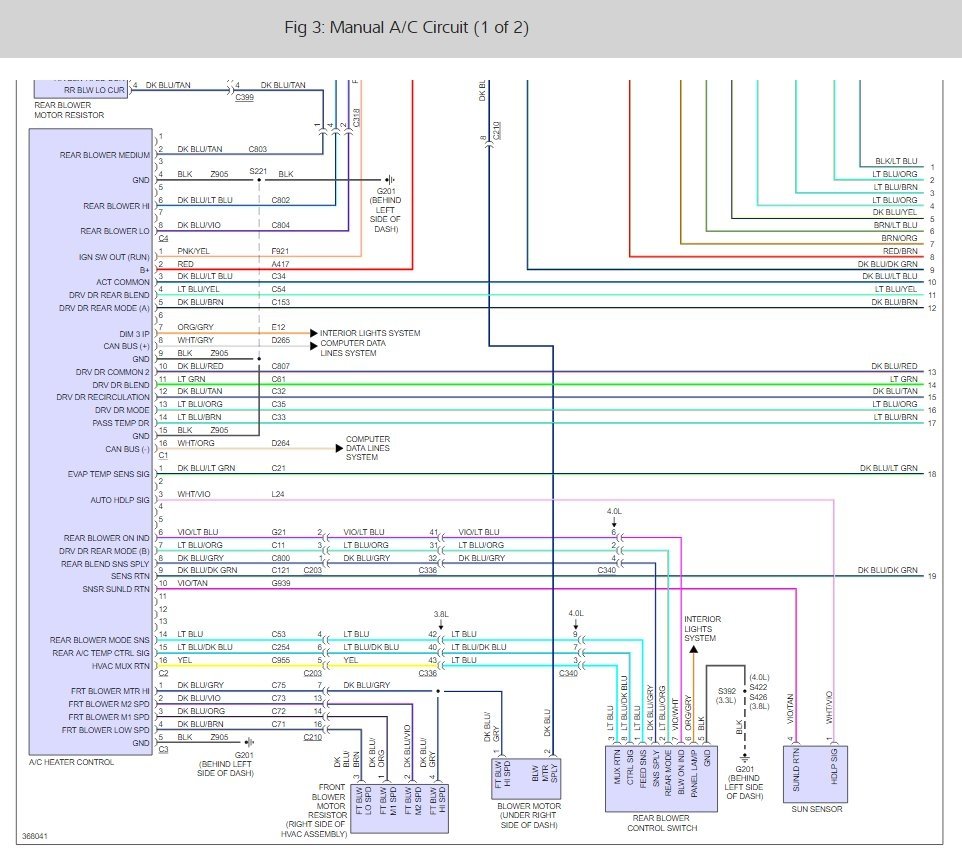Select the C399 connector label
Screen dimensions: 962x856
point(244,97)
